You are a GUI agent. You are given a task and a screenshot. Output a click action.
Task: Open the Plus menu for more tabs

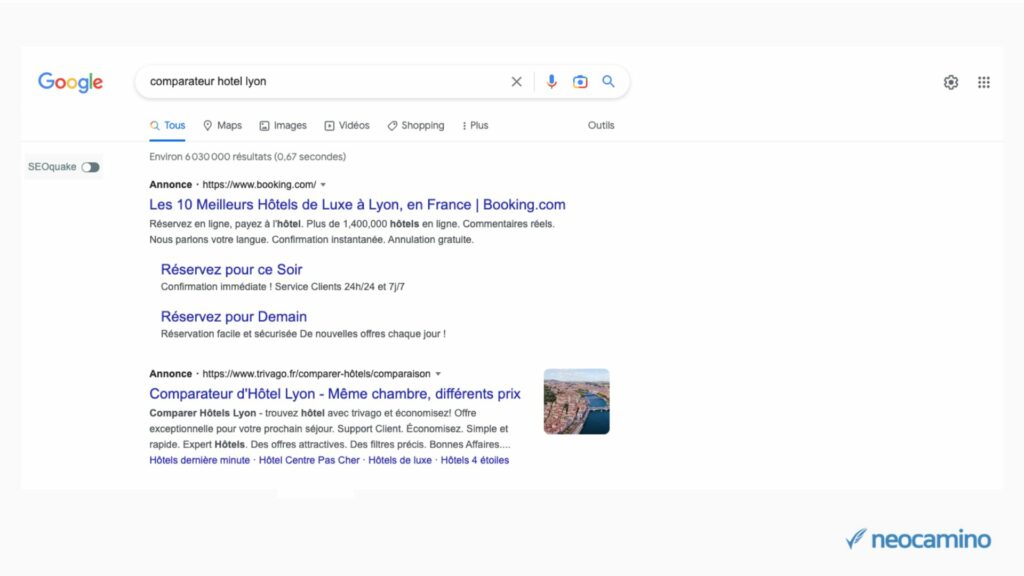pos(475,125)
